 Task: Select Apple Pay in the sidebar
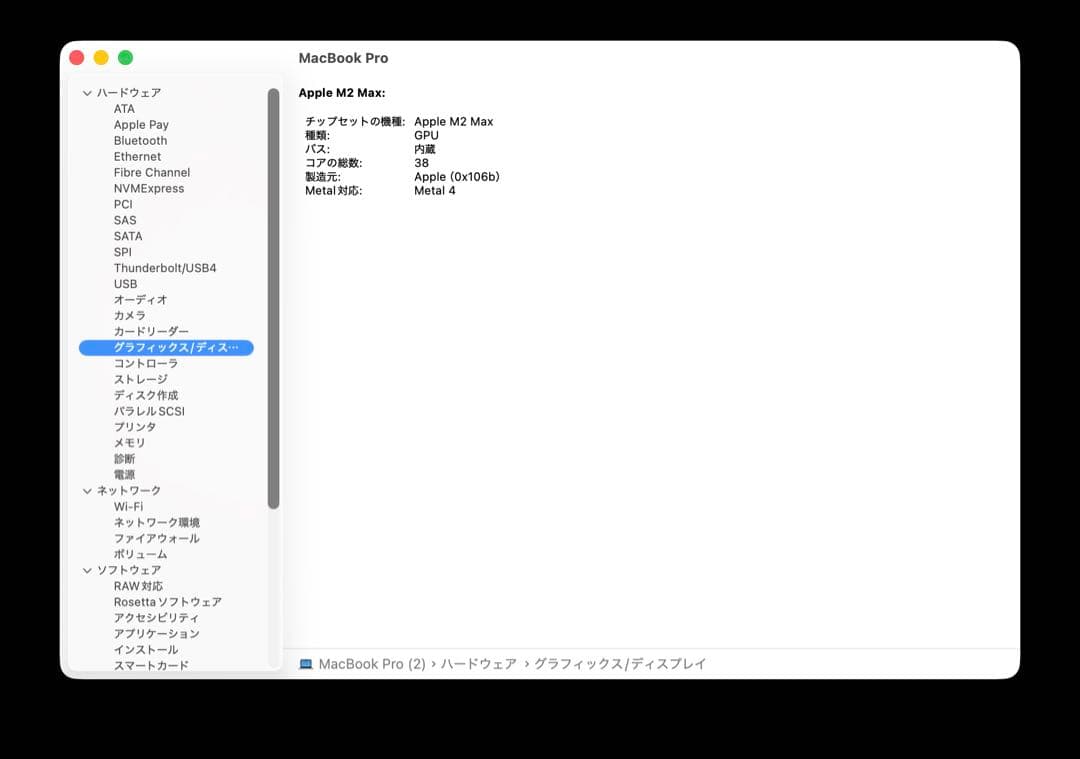[x=139, y=124]
